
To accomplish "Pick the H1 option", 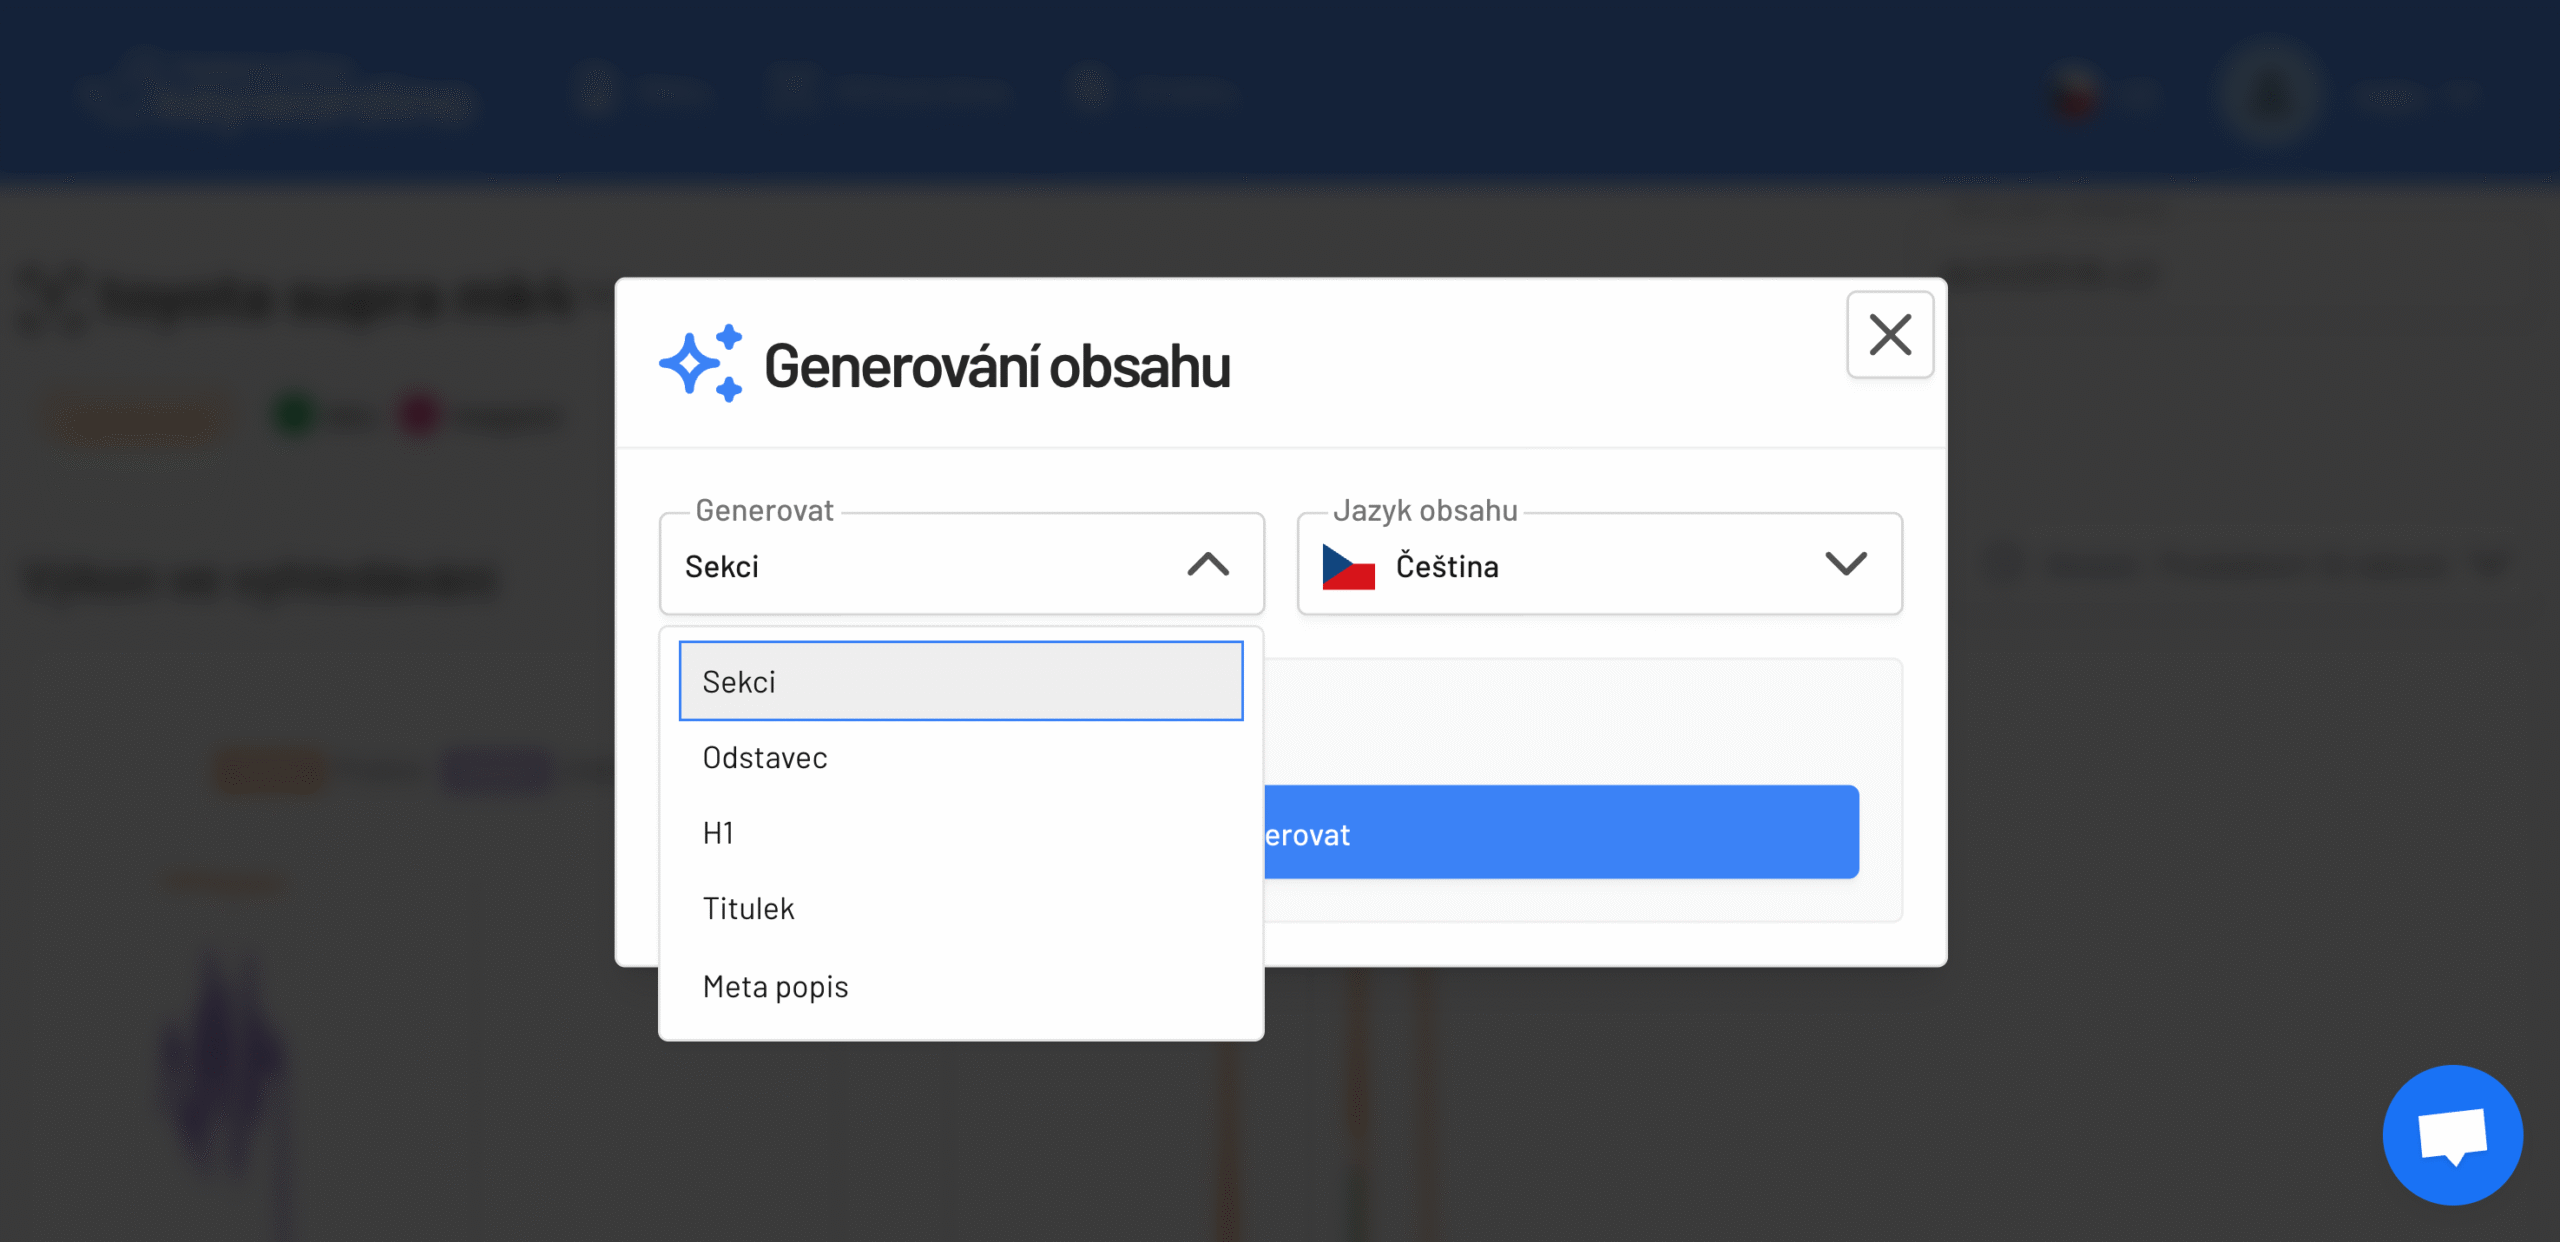I will point(719,833).
